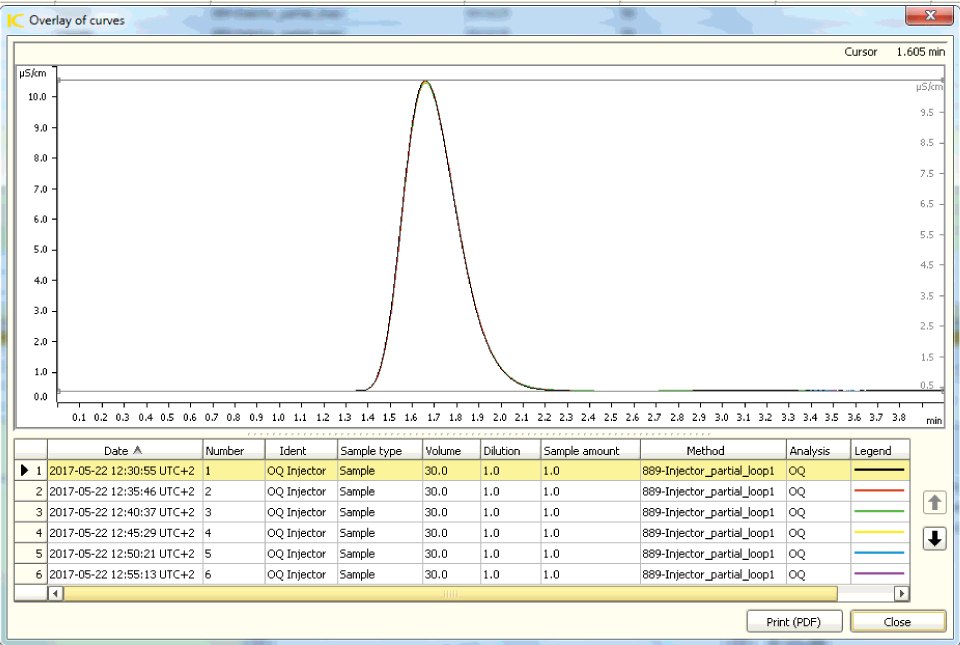
Task: Click the black legend line for curve 1
Action: 878,470
